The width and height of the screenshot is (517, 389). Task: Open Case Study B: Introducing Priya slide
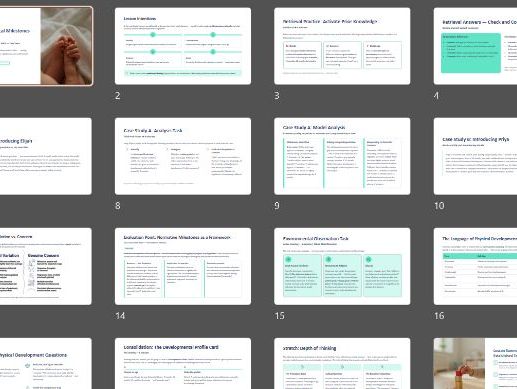tap(475, 156)
